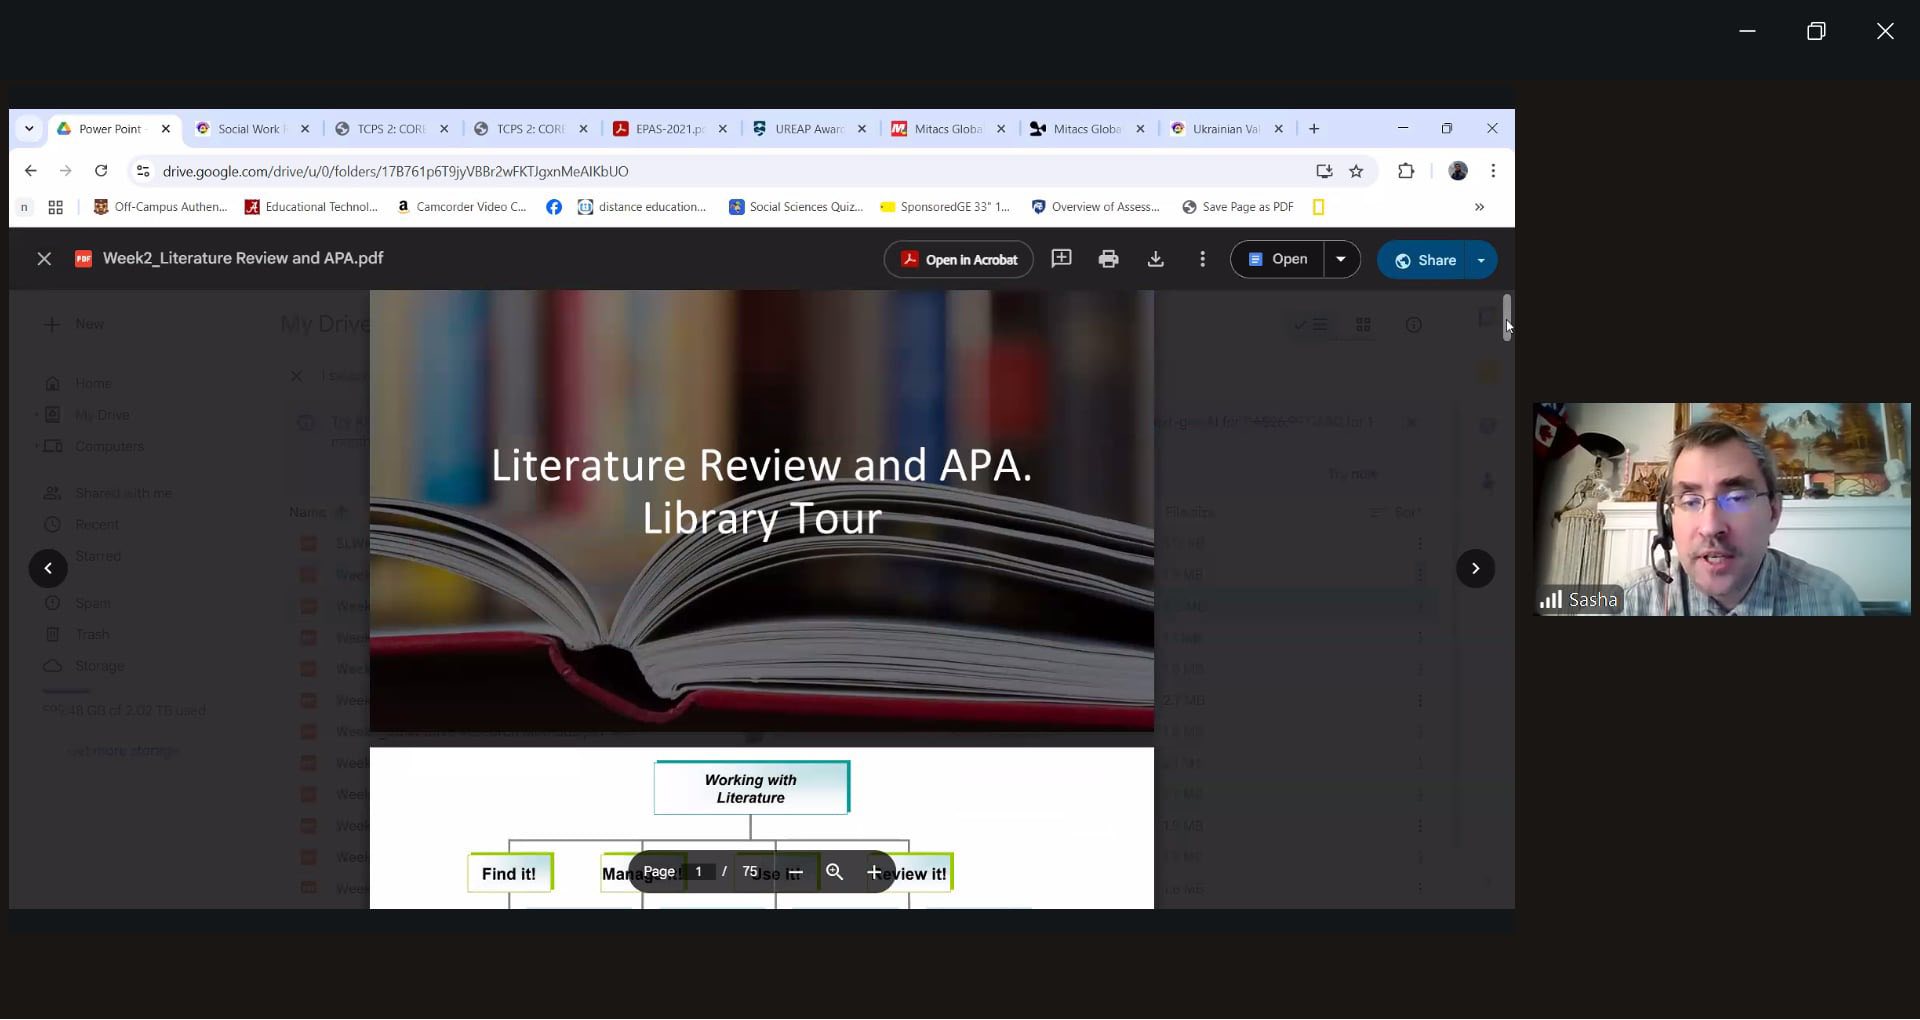Click the print icon in PDF viewer
Viewport: 1920px width, 1020px height.
(1108, 260)
